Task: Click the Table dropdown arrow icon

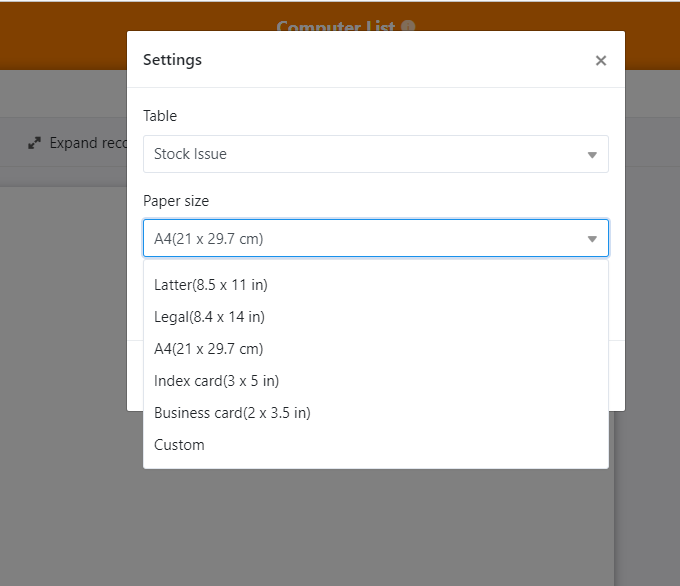Action: coord(592,155)
